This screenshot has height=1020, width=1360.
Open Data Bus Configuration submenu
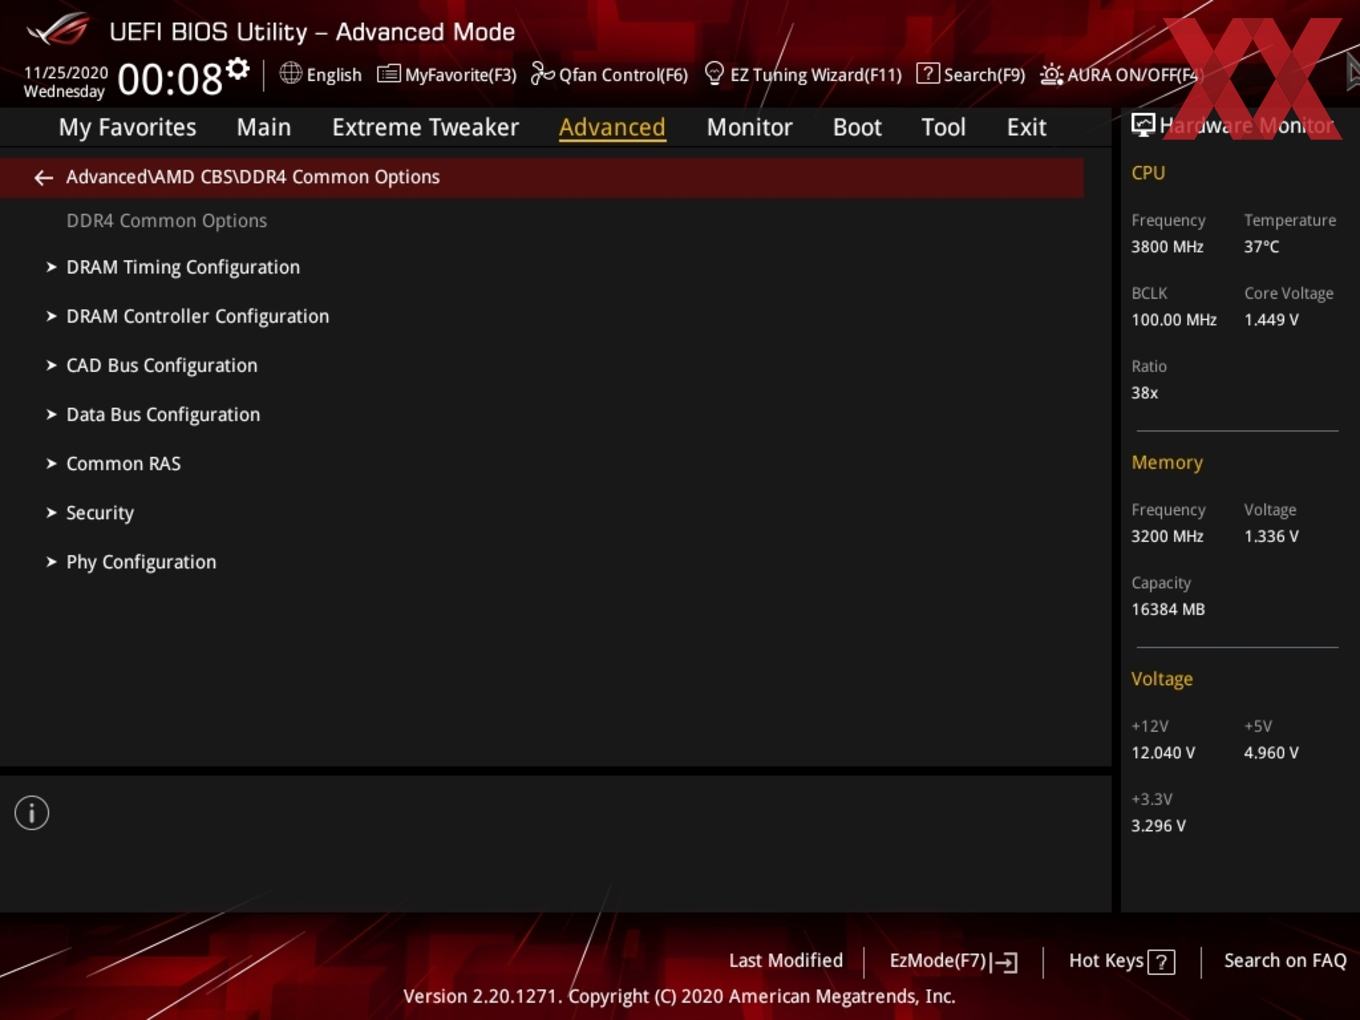(x=163, y=414)
